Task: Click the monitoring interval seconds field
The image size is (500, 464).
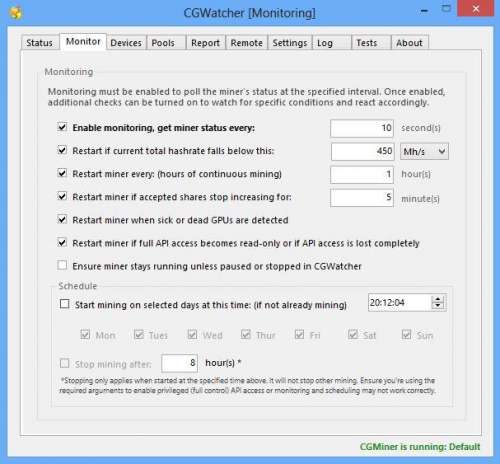Action: [362, 128]
